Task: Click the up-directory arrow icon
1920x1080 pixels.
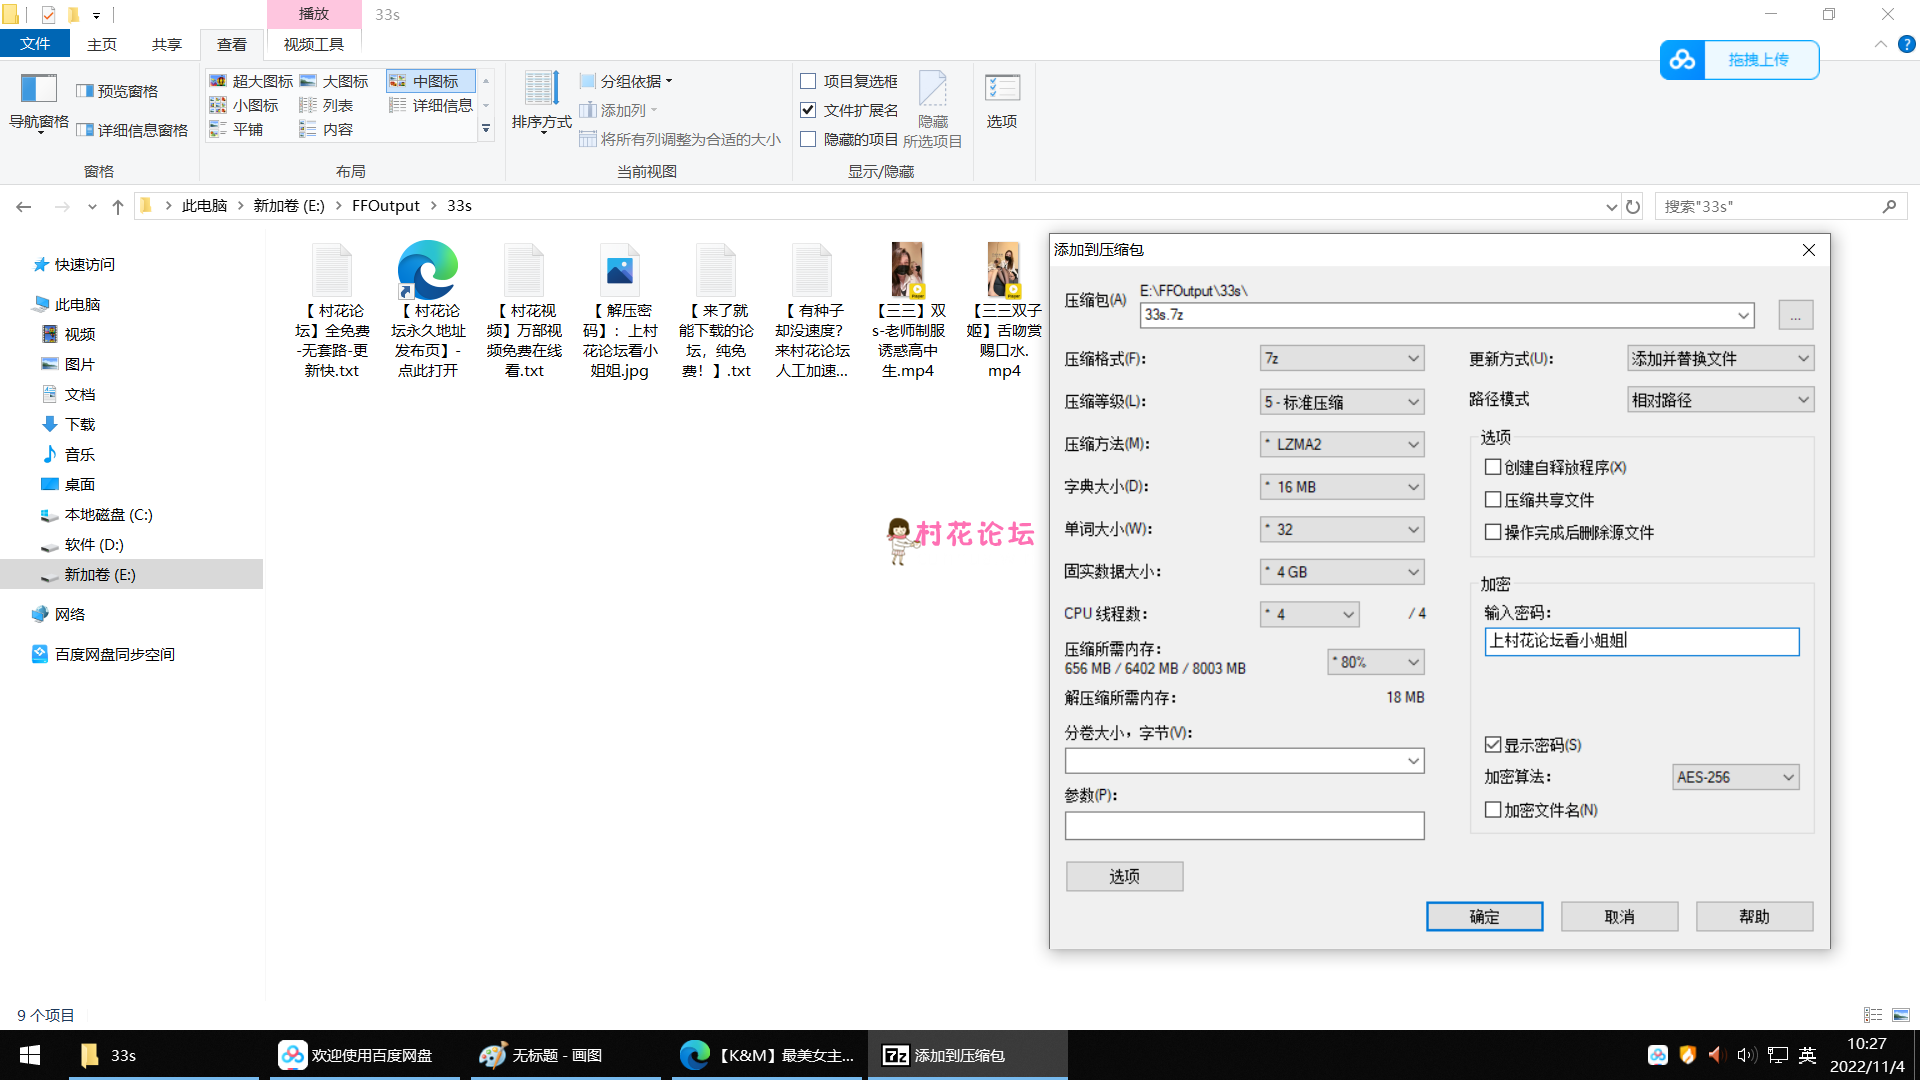Action: click(x=118, y=207)
